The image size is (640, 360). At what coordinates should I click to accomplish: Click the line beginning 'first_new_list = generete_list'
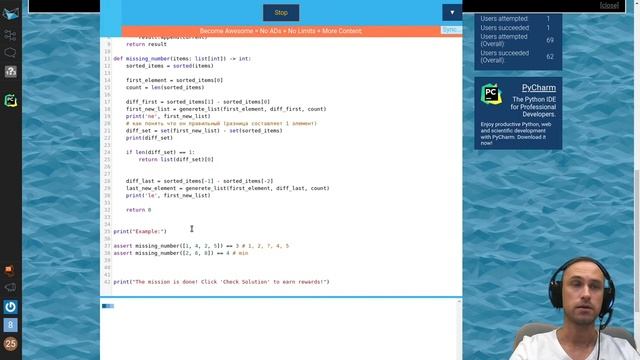[x=226, y=109]
